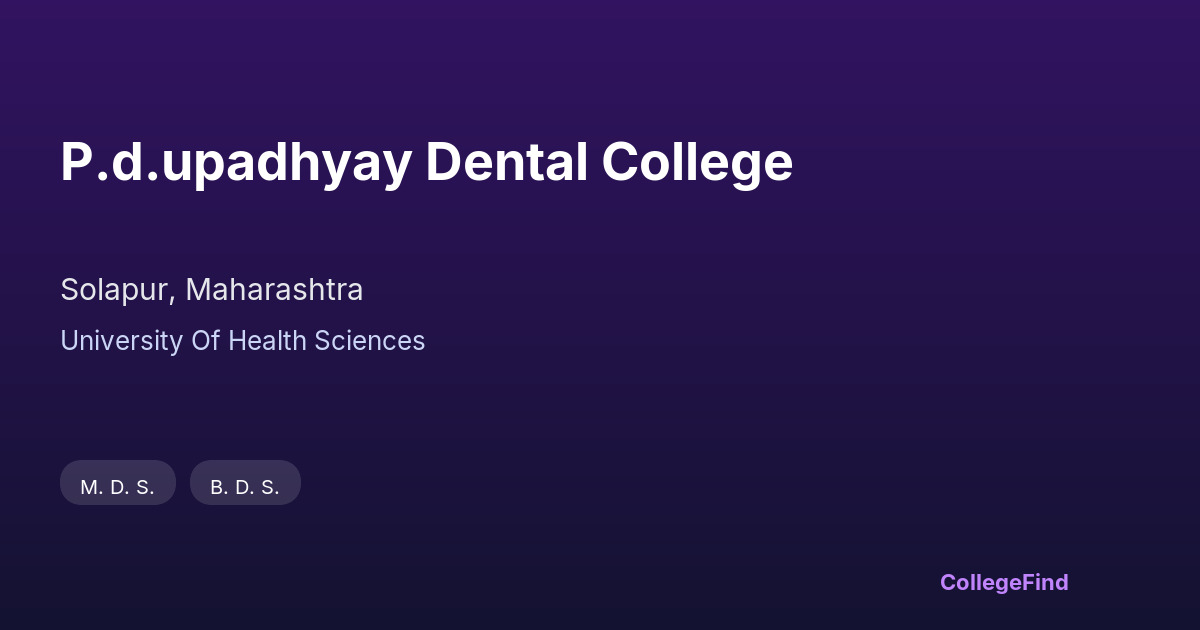
Task: Click the letter "B." in the B. D. S. tag
Action: click(x=219, y=487)
